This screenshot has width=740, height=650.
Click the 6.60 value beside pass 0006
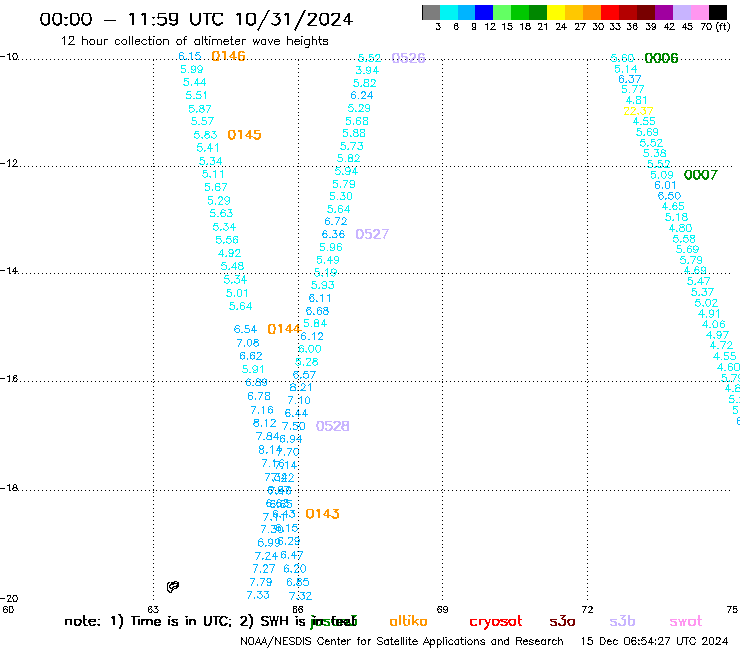(622, 58)
